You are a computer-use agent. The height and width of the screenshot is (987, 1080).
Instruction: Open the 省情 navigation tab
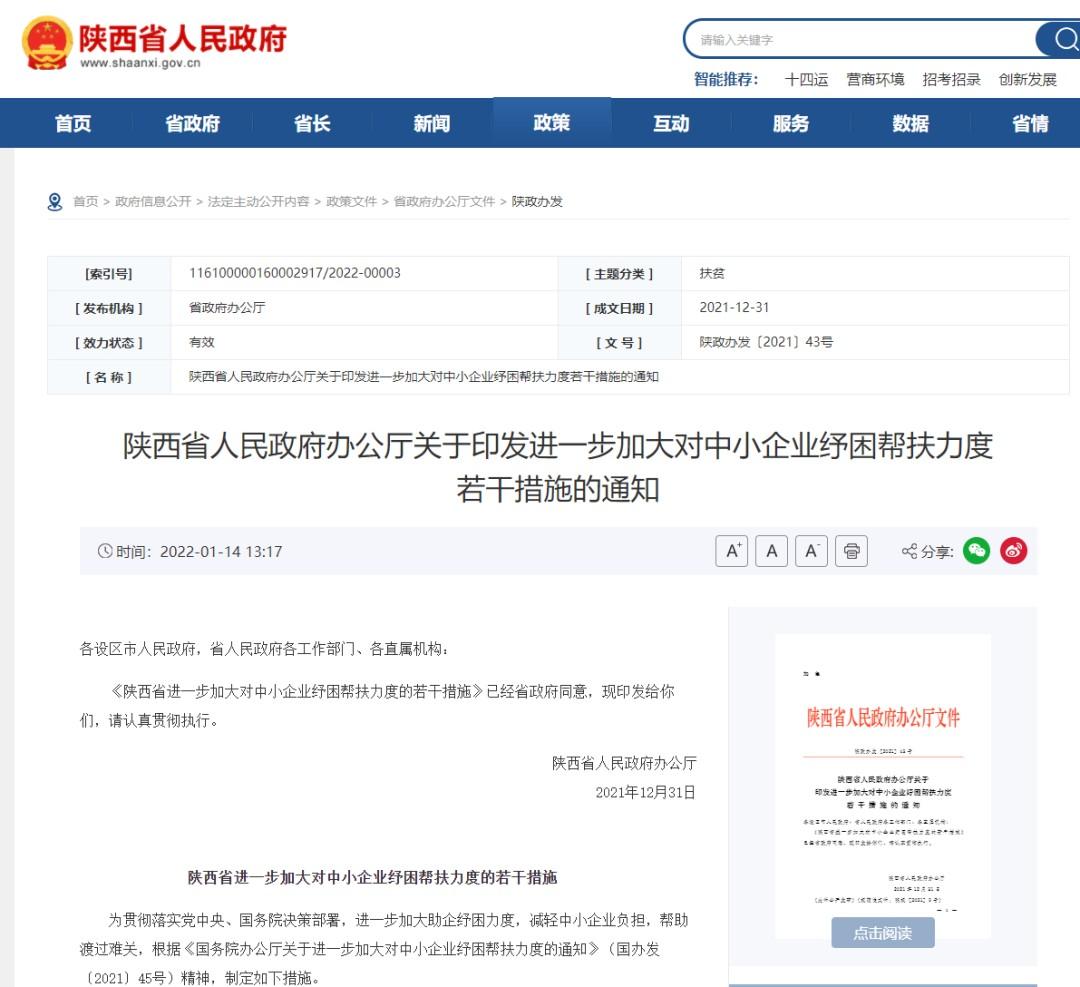pyautogui.click(x=1030, y=123)
